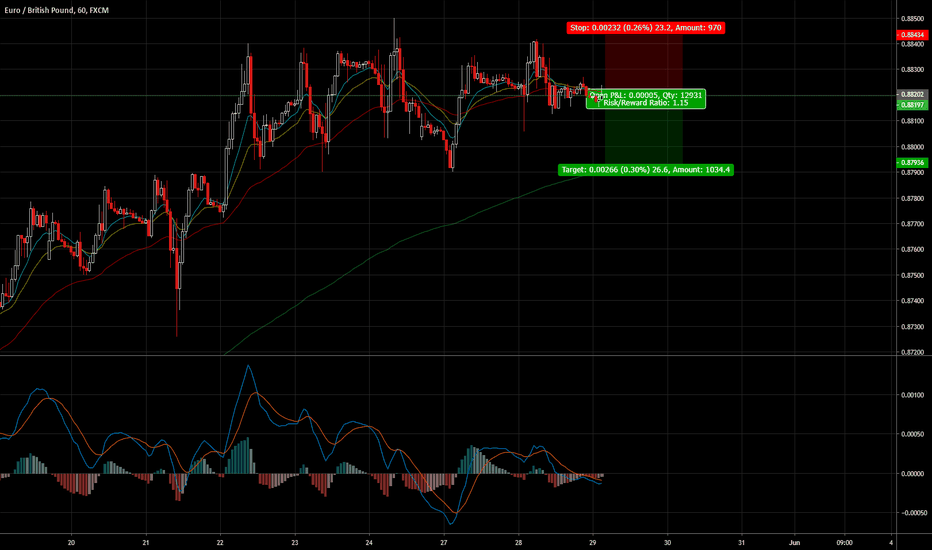Click the 0.87600 price axis label

coord(912,250)
